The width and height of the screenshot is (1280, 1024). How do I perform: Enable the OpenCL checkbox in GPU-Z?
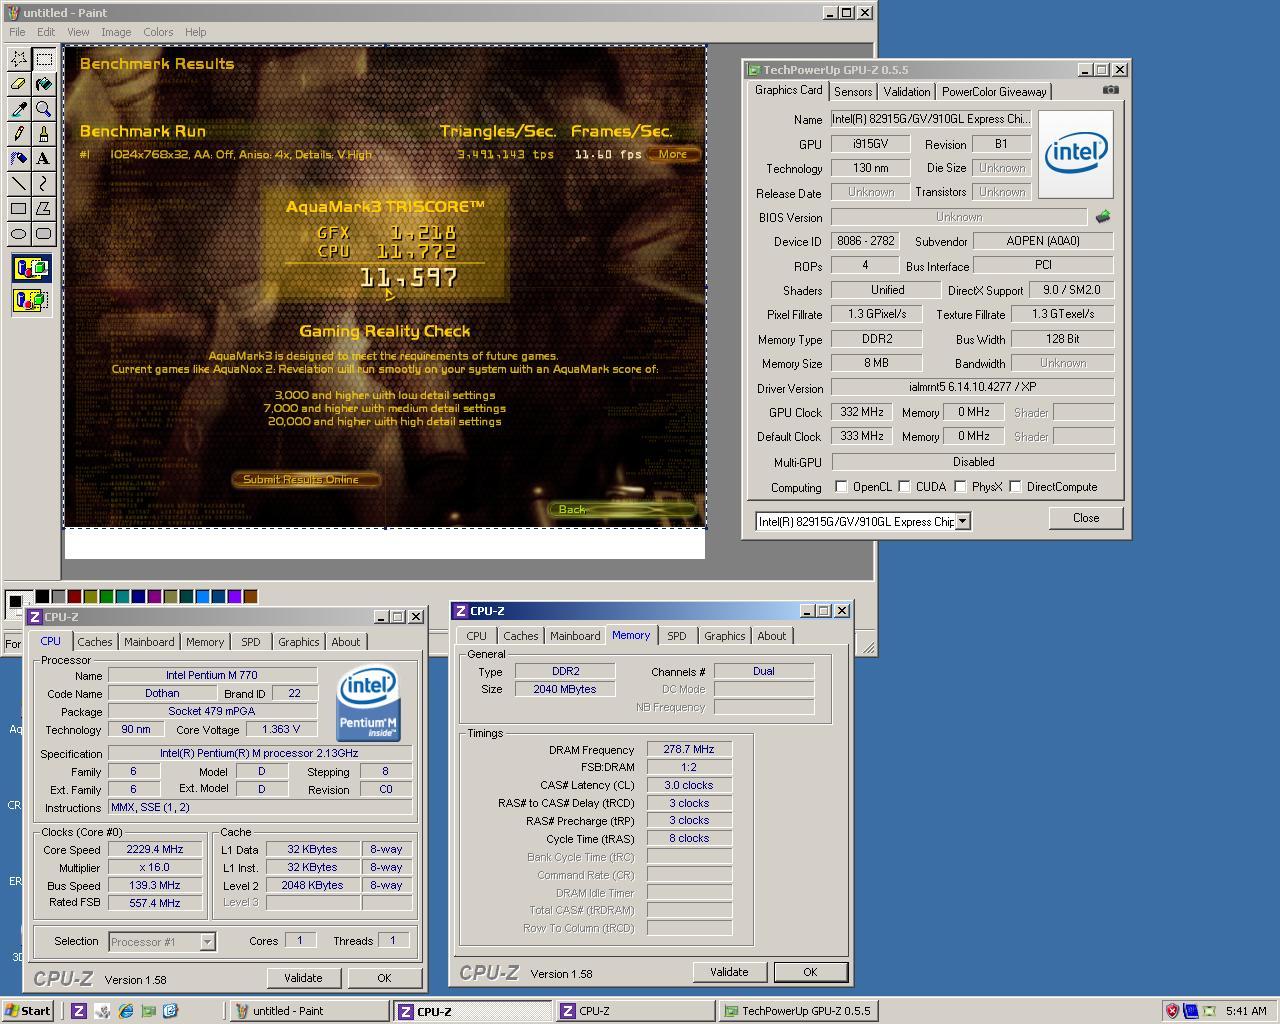[x=841, y=487]
